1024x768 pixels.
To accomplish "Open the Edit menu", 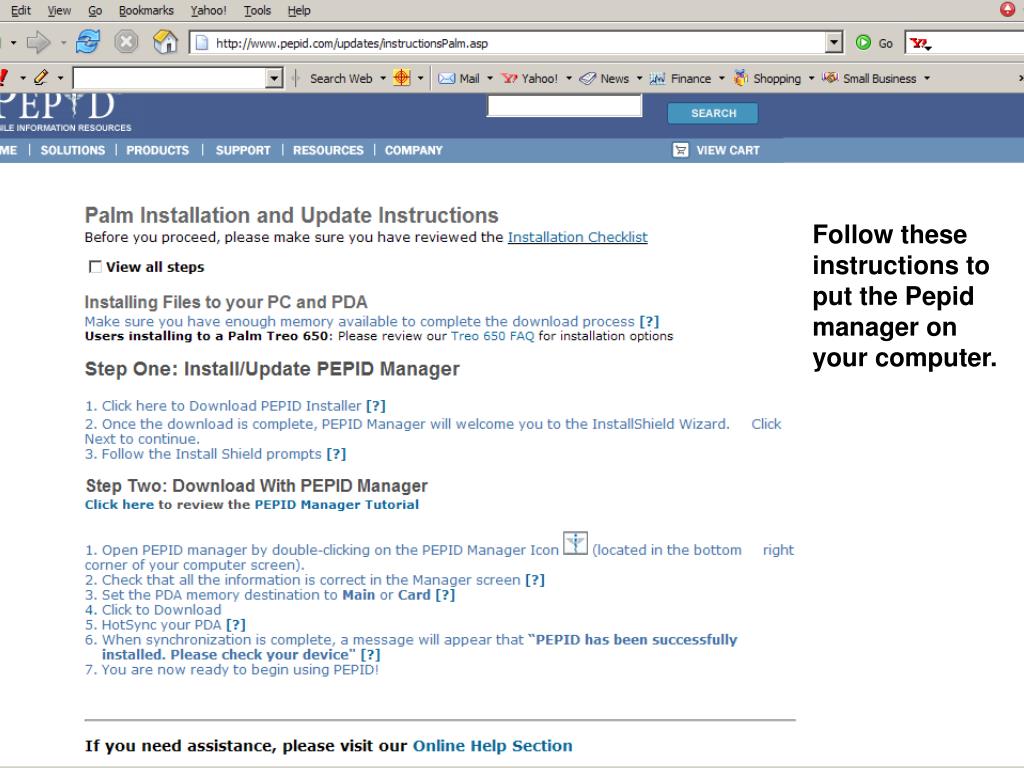I will click(21, 10).
